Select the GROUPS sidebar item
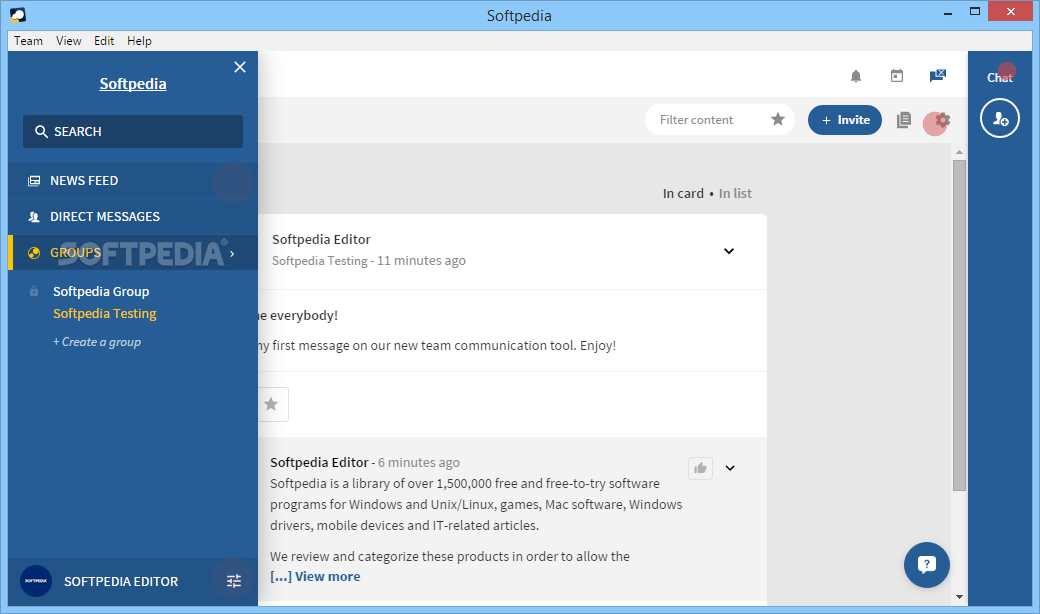Viewport: 1040px width, 614px height. pyautogui.click(x=133, y=253)
